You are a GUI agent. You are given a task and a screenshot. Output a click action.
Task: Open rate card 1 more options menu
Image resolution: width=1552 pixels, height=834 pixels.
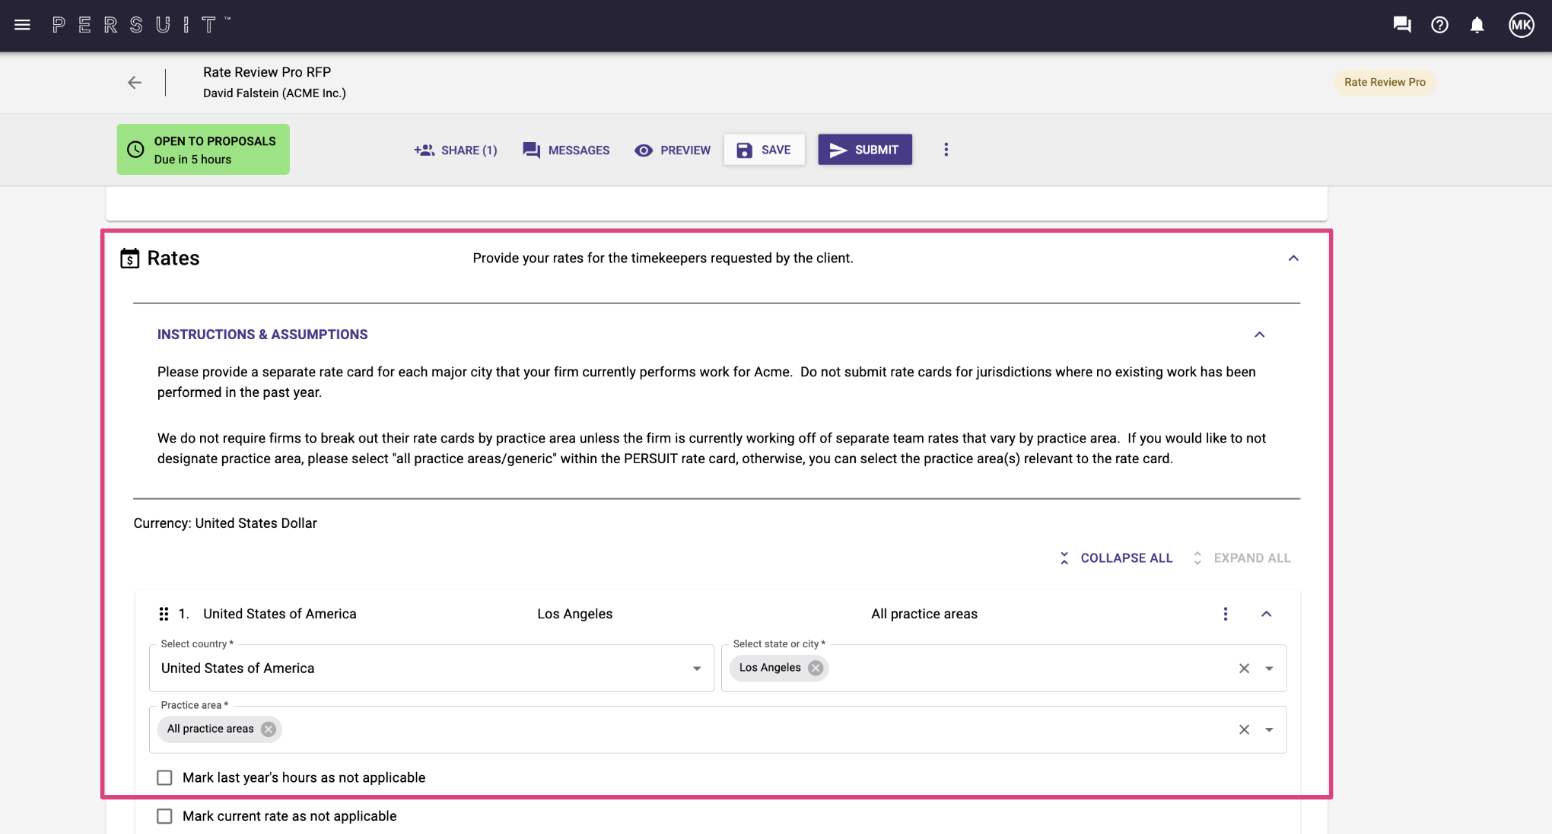[1225, 614]
